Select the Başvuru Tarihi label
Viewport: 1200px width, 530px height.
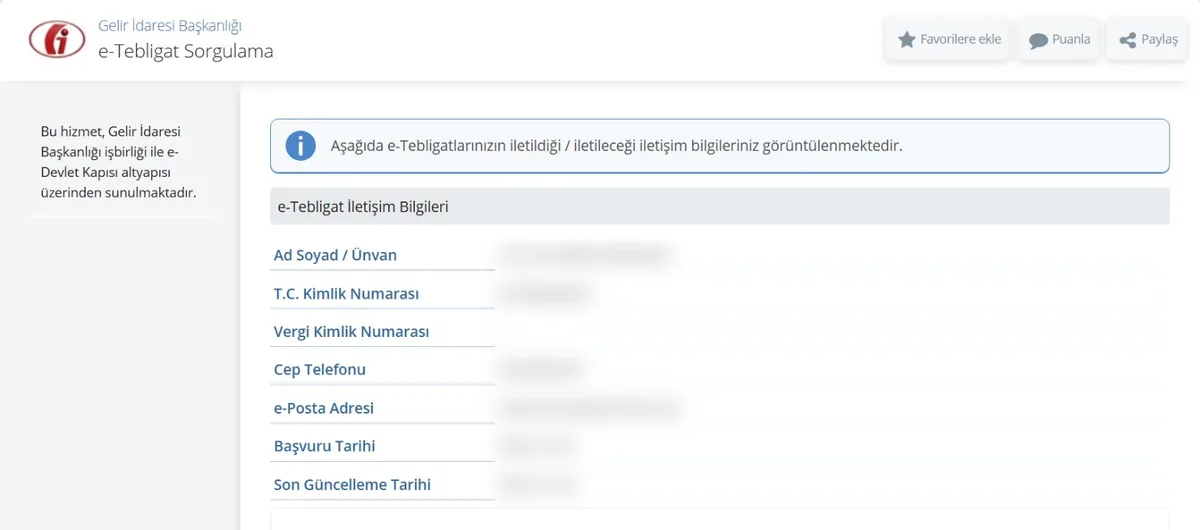click(325, 446)
